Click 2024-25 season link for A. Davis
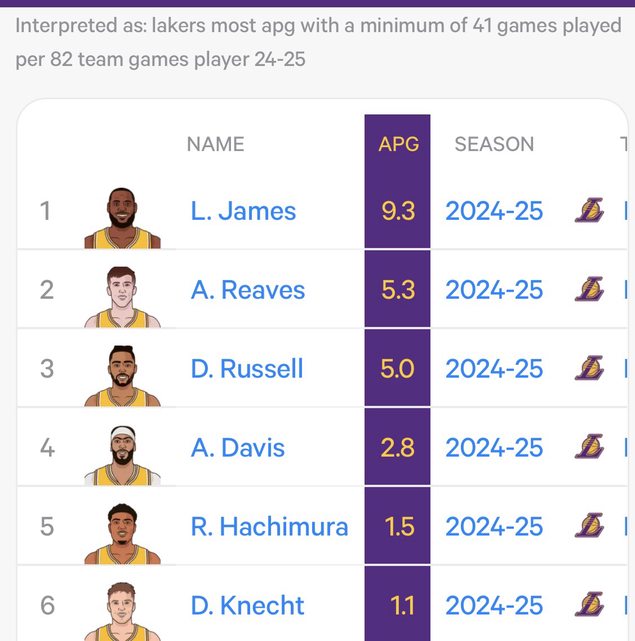The image size is (635, 641). tap(494, 447)
